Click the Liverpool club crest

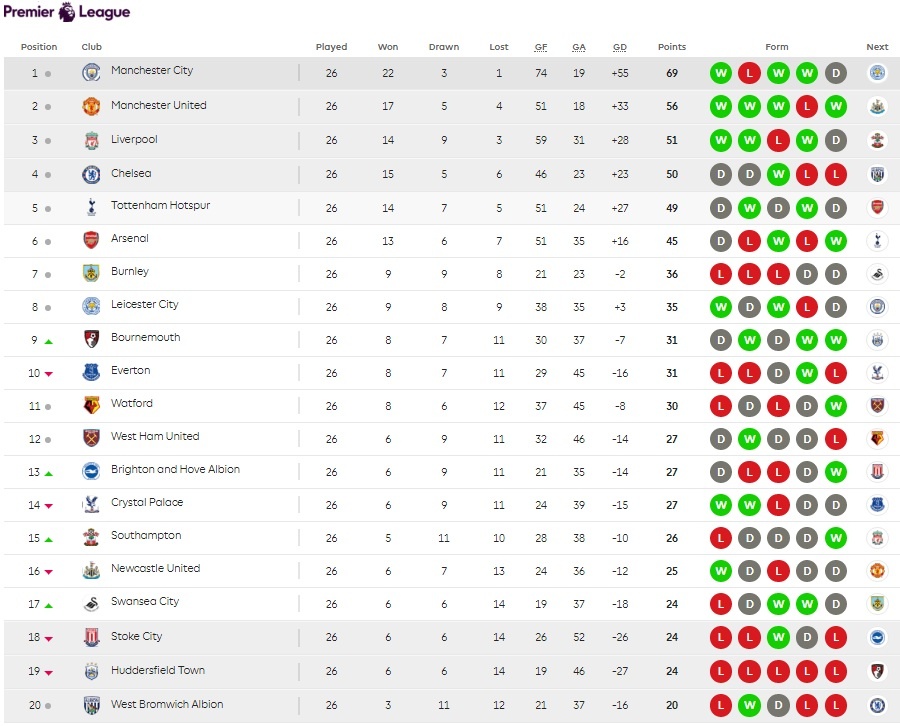coord(92,141)
